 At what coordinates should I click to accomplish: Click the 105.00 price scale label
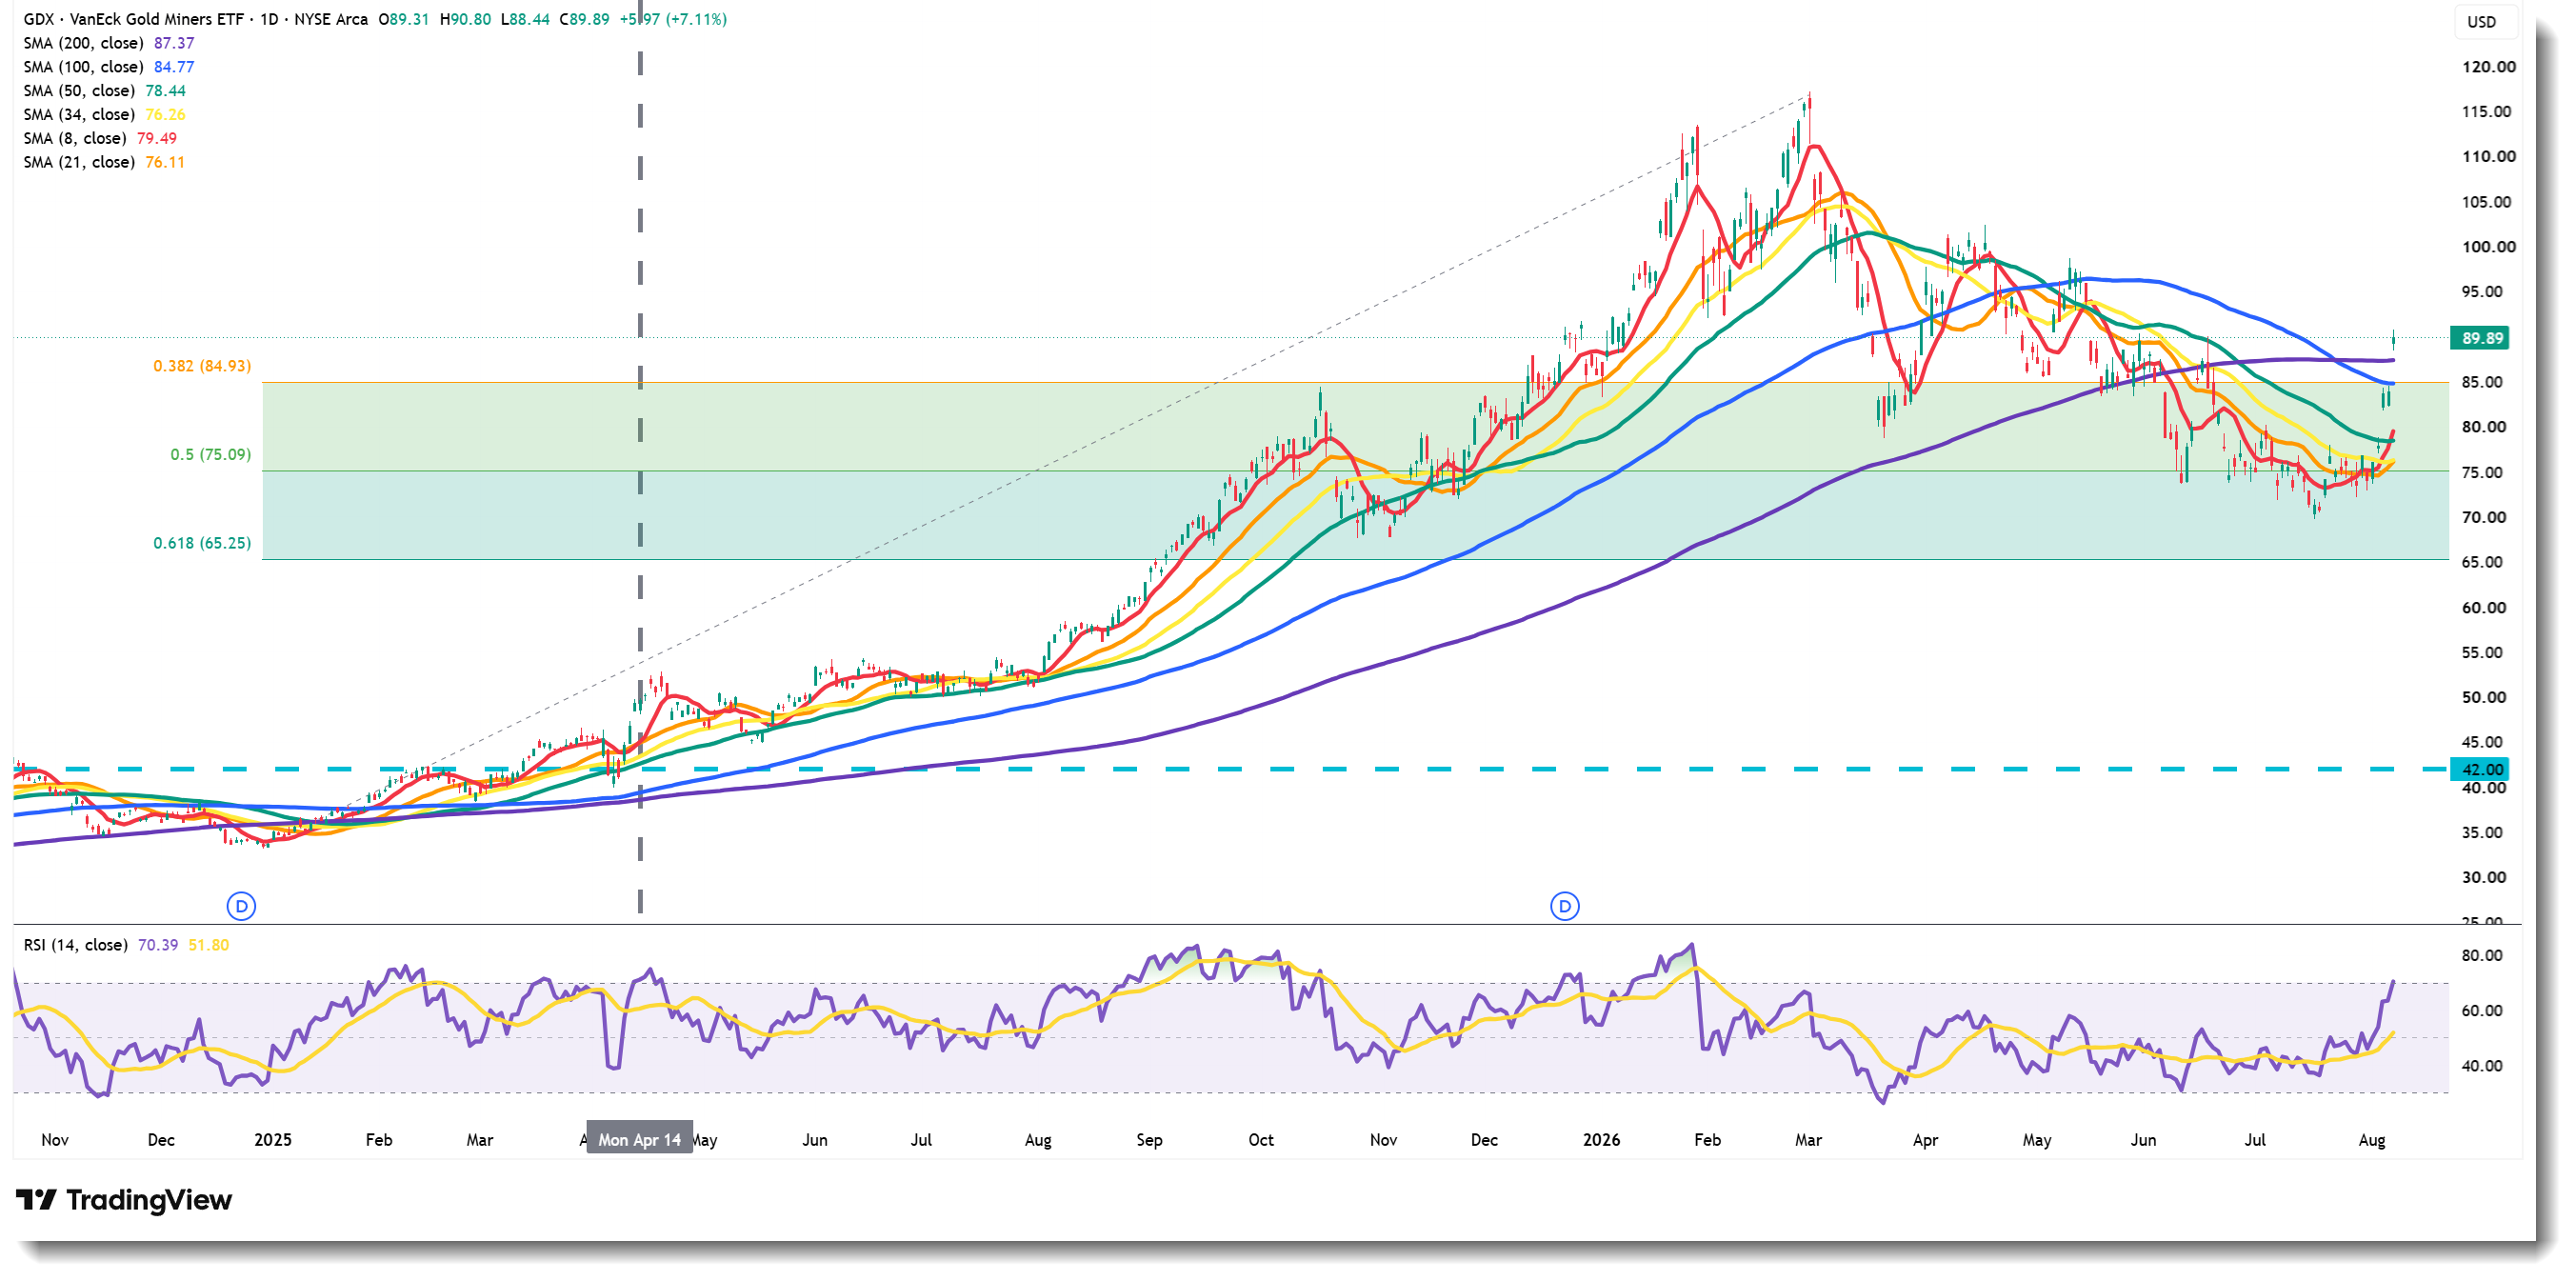point(2488,202)
